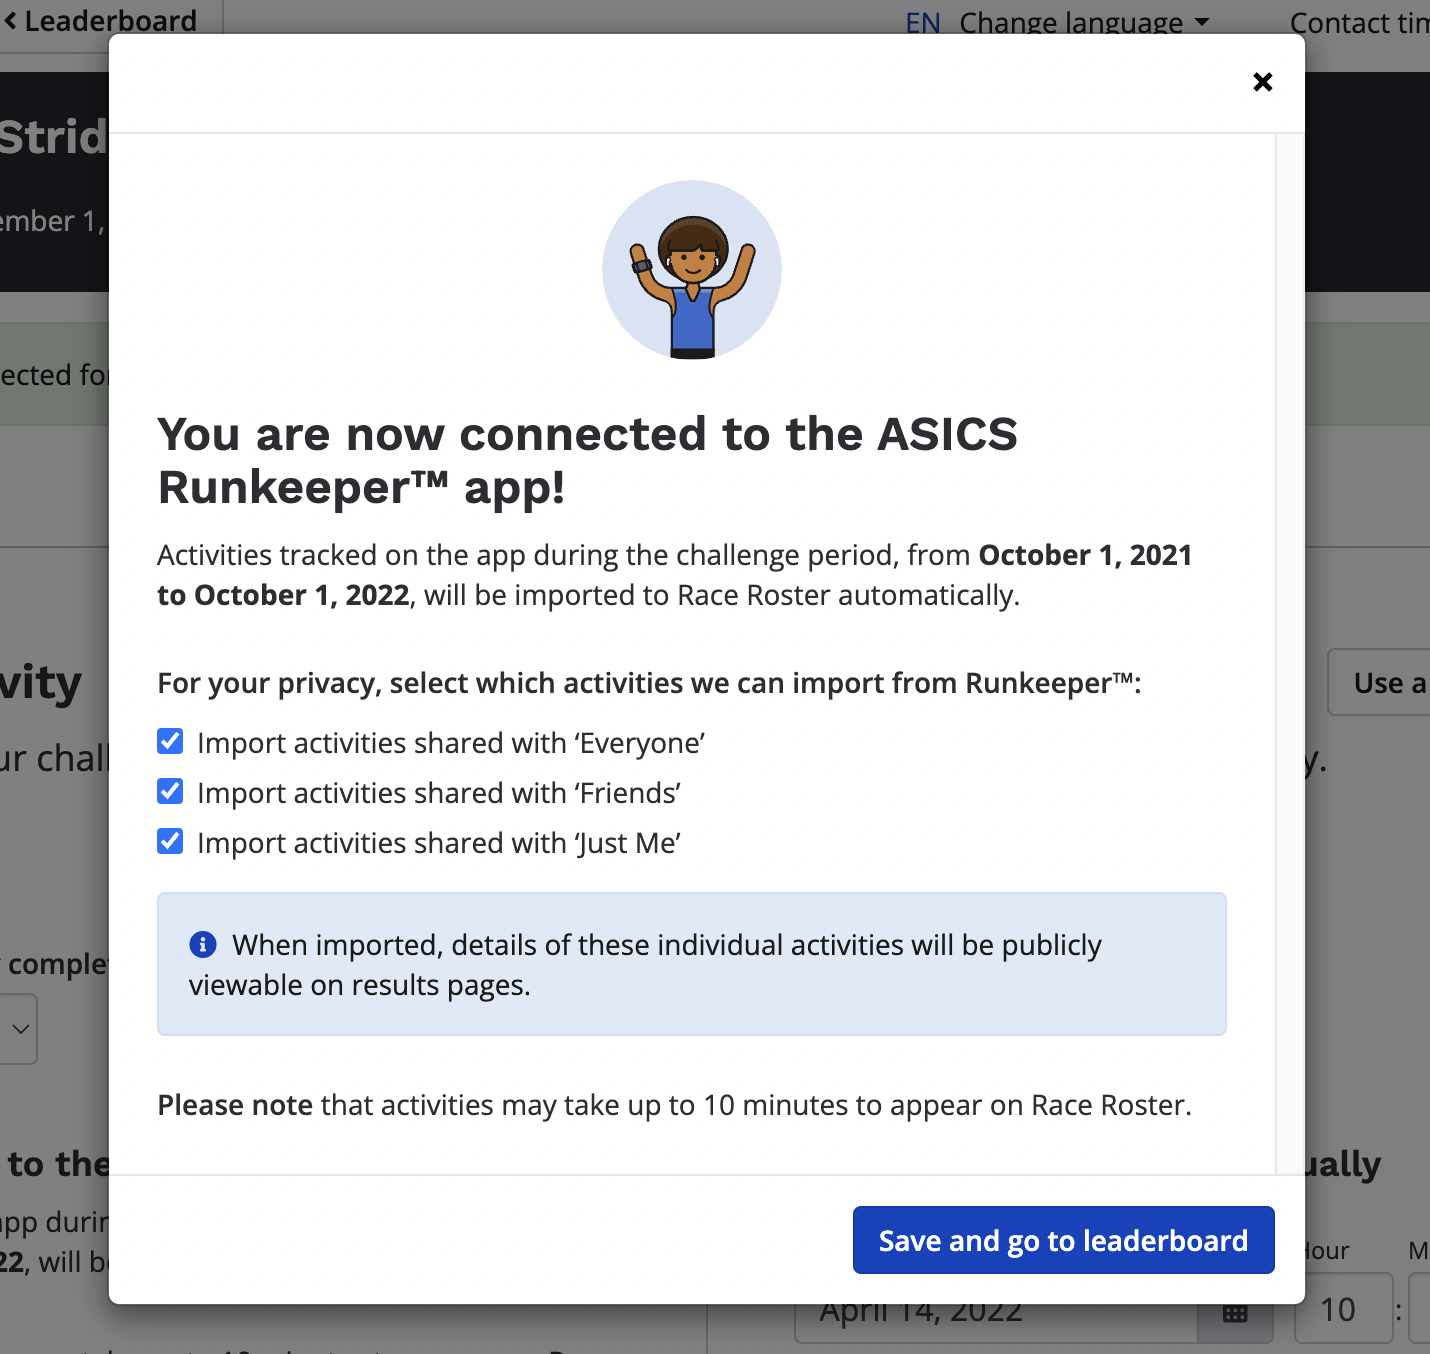1430x1354 pixels.
Task: Expand the dropdown chevron at left edge
Action: click(20, 1029)
